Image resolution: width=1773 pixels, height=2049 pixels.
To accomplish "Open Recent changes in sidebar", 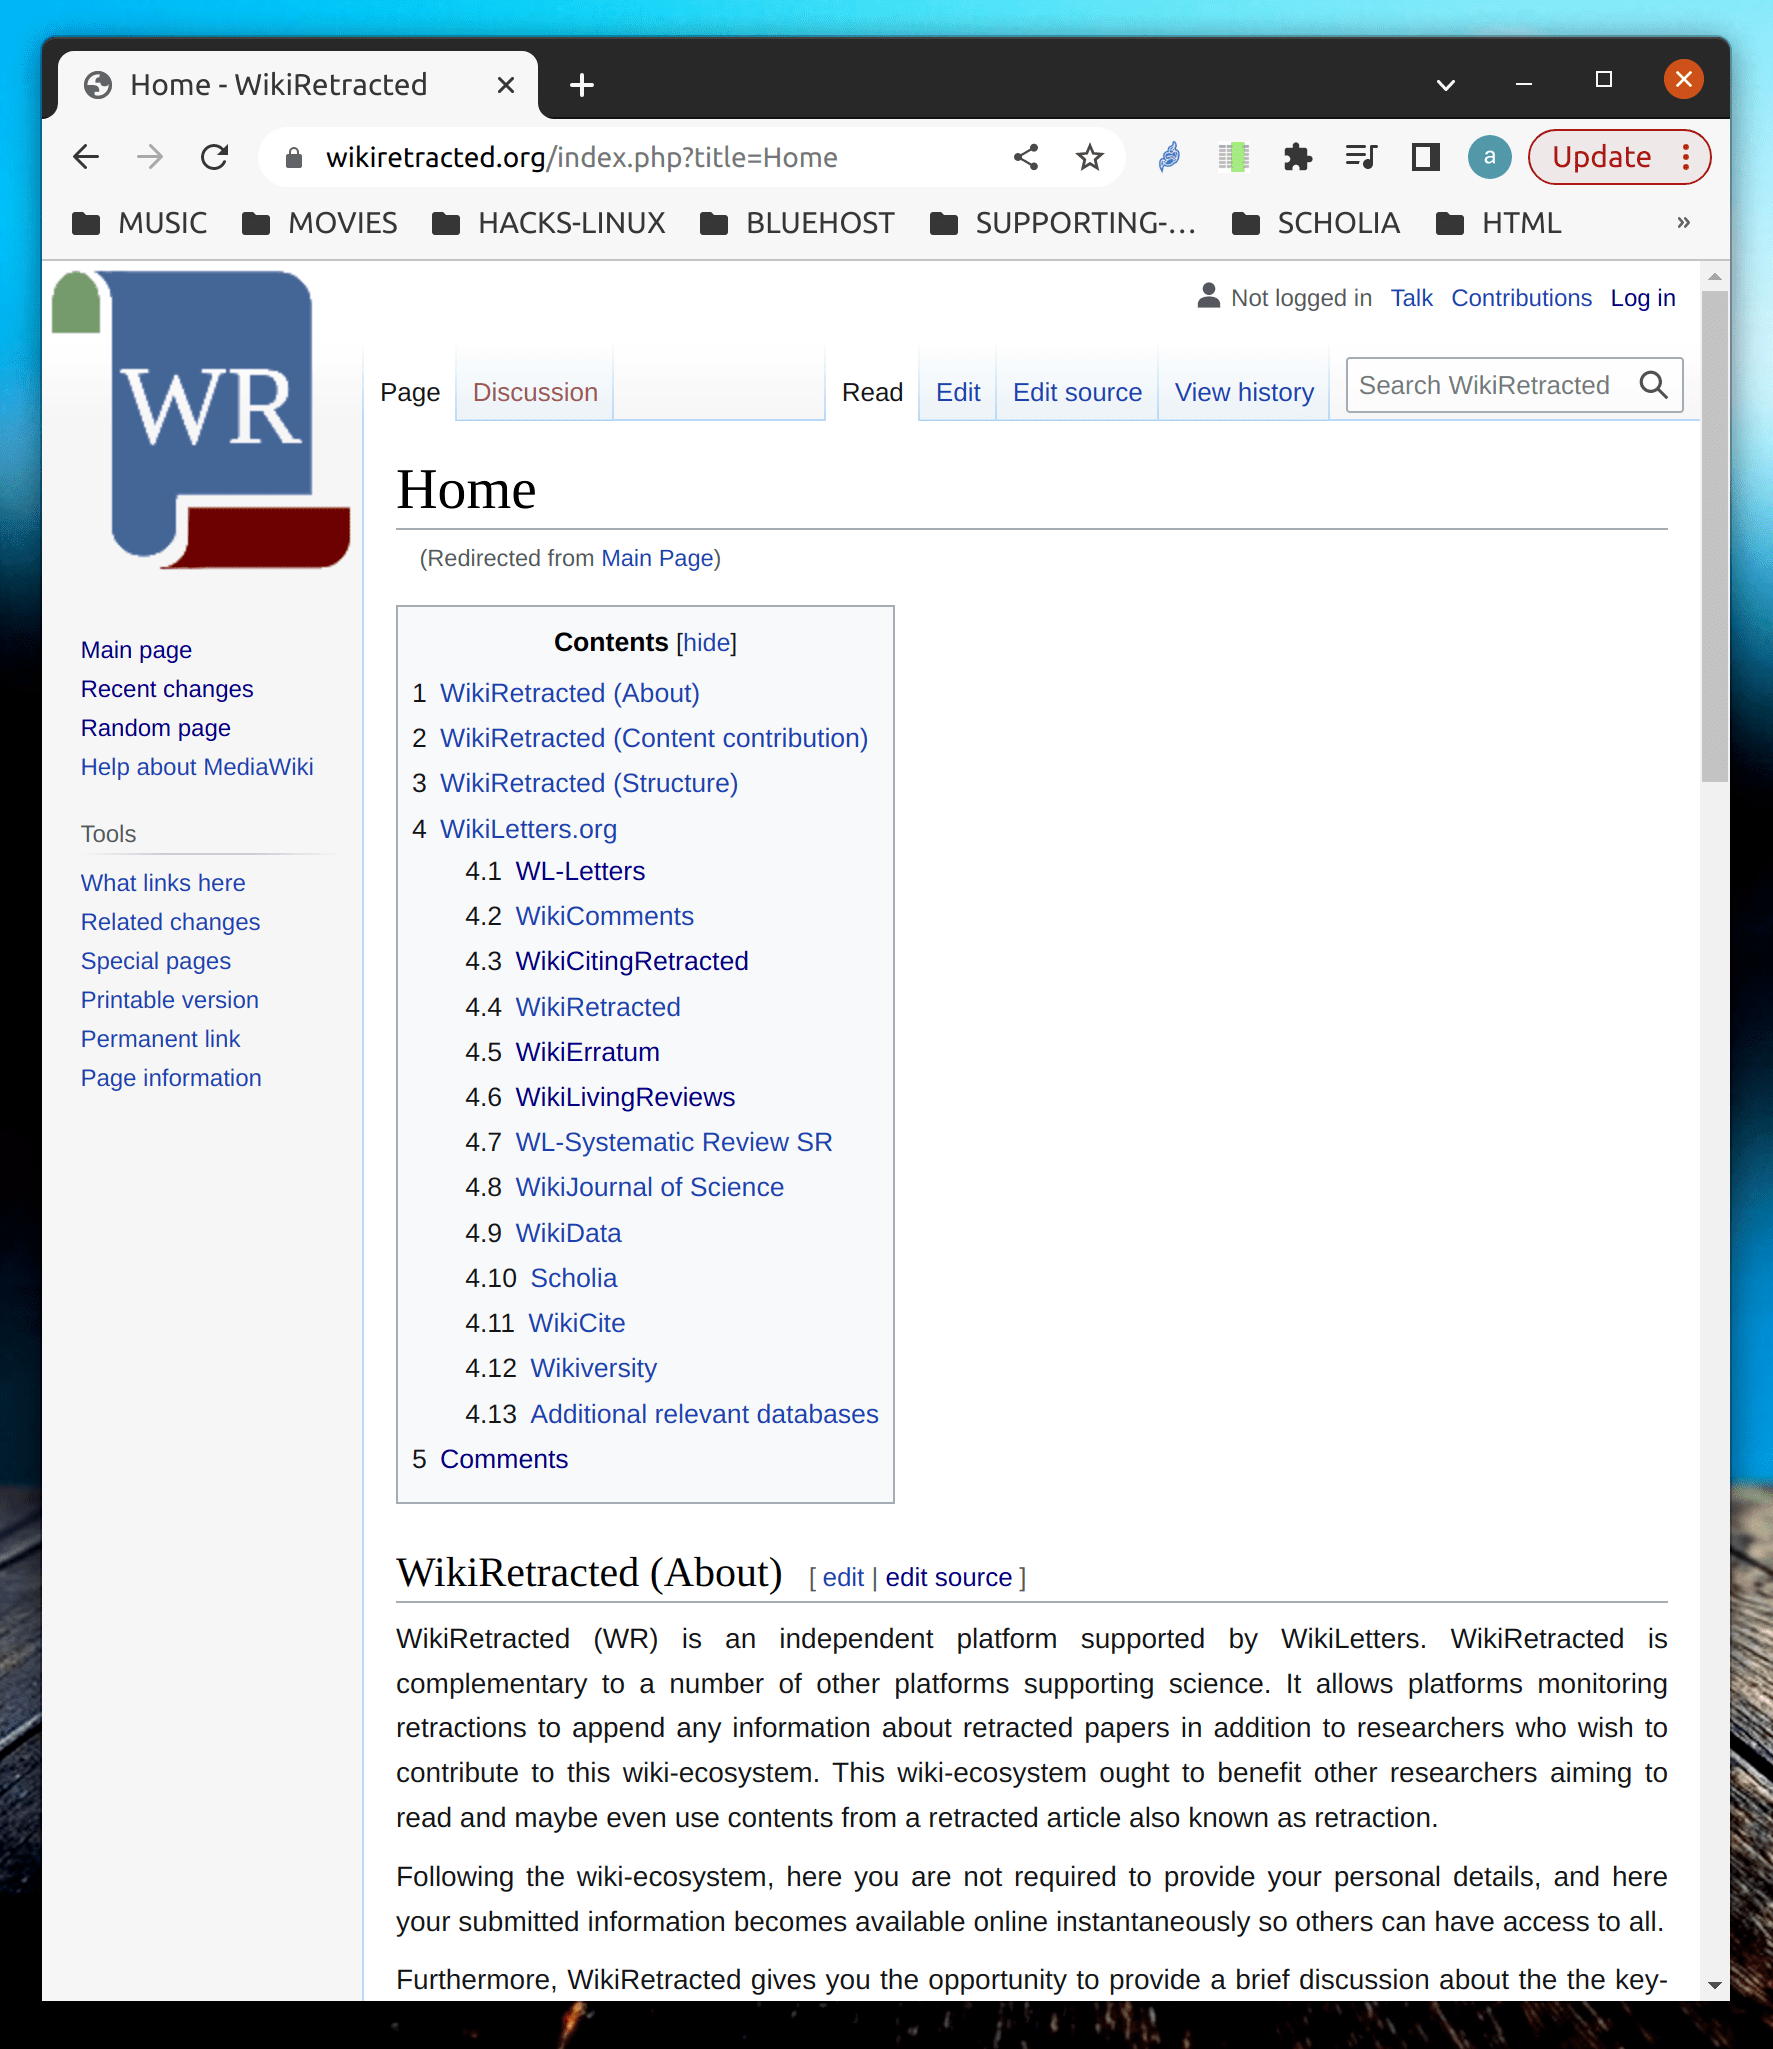I will [167, 689].
